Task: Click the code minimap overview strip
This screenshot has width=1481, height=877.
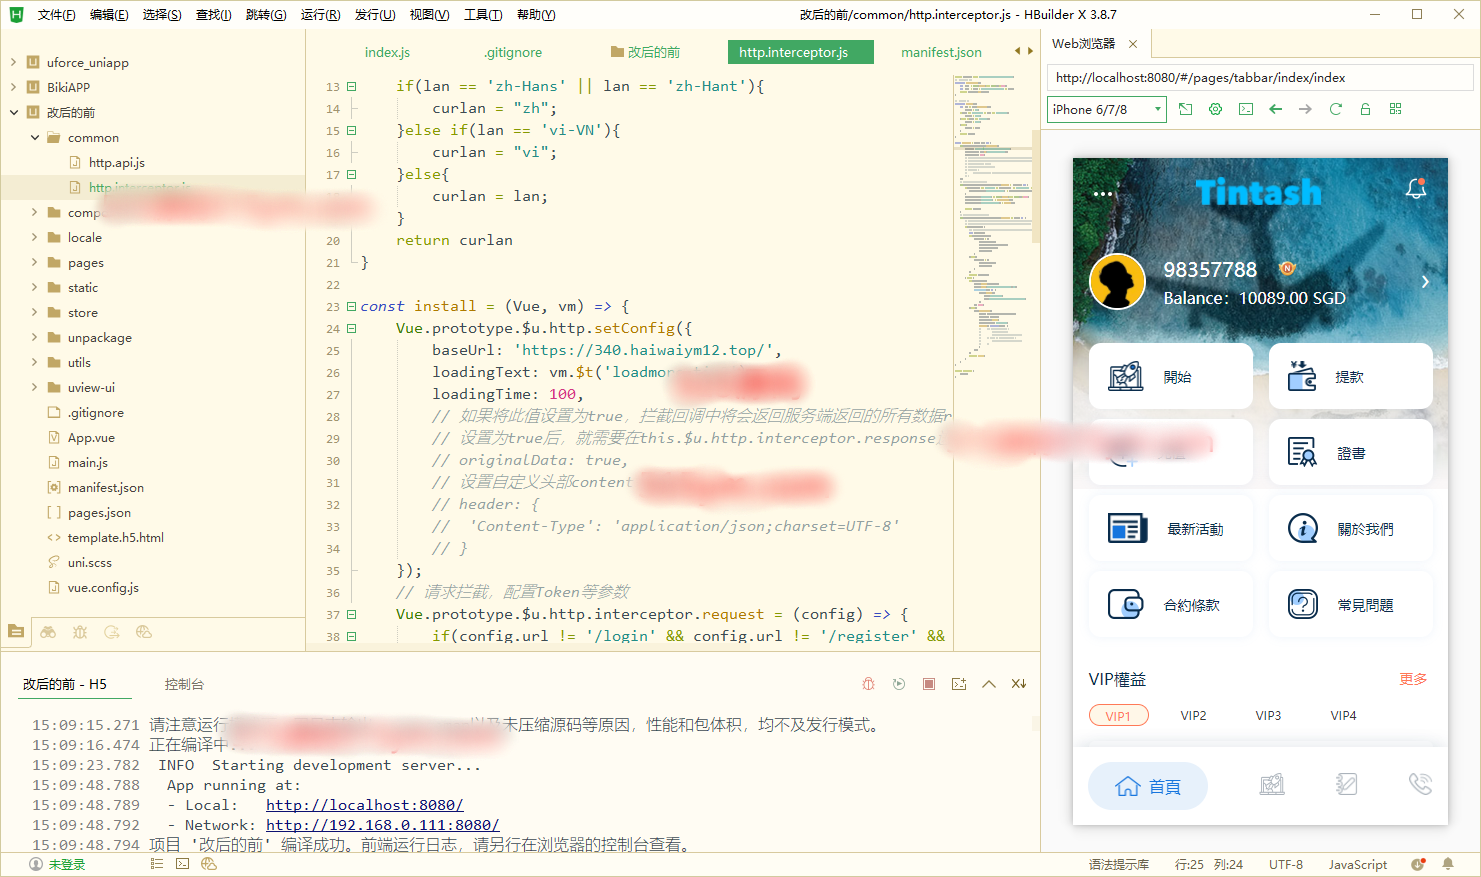Action: coord(992,220)
